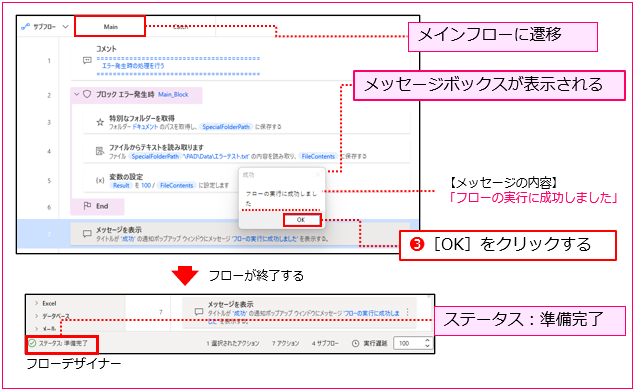This screenshot has height=391, width=635.
Task: Collapse the ブロック エラー発生時 block chevron
Action: click(x=76, y=94)
